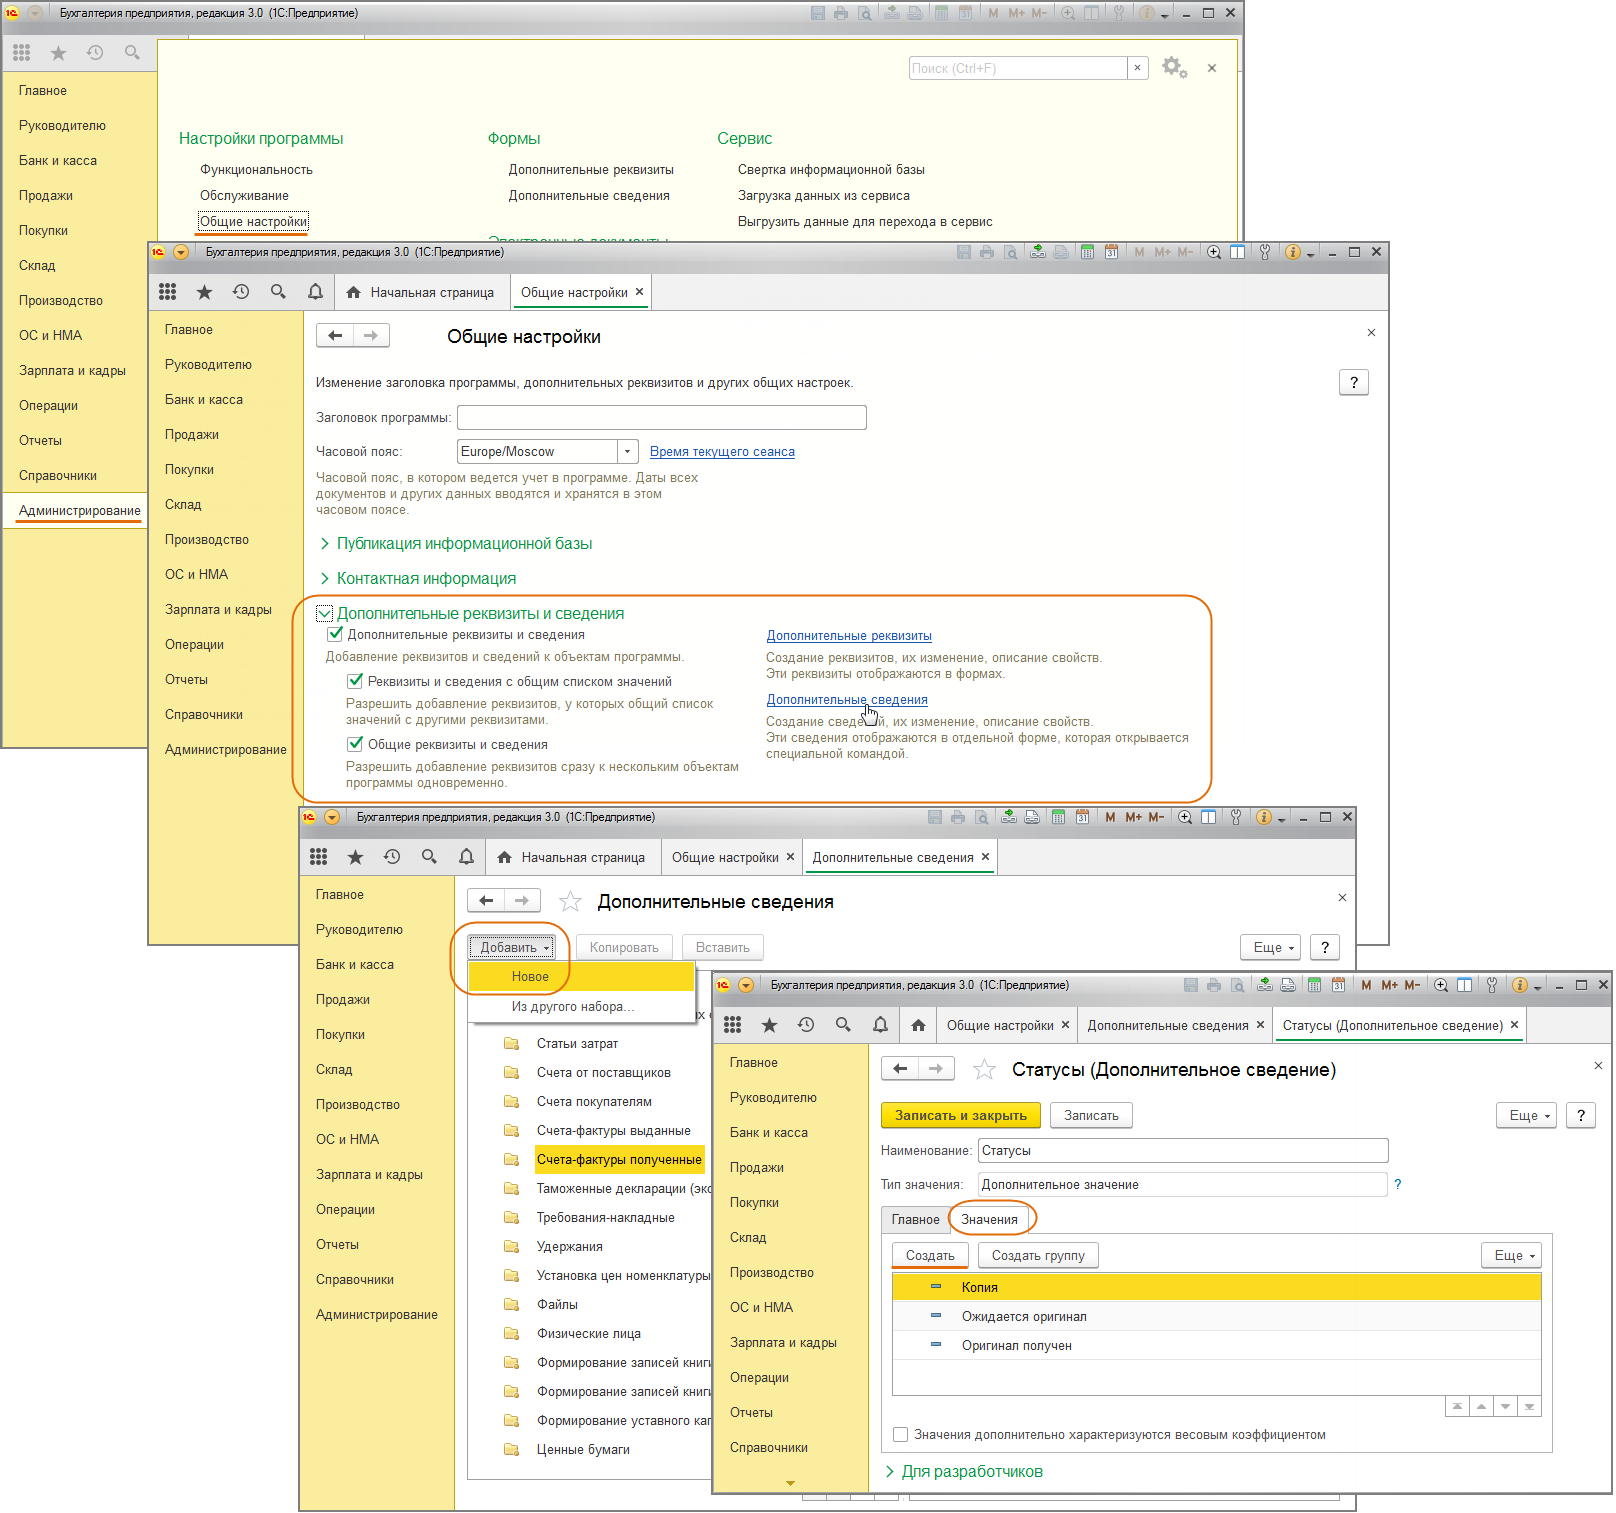
Task: Click back arrow in Статусы form
Action: pos(900,1069)
